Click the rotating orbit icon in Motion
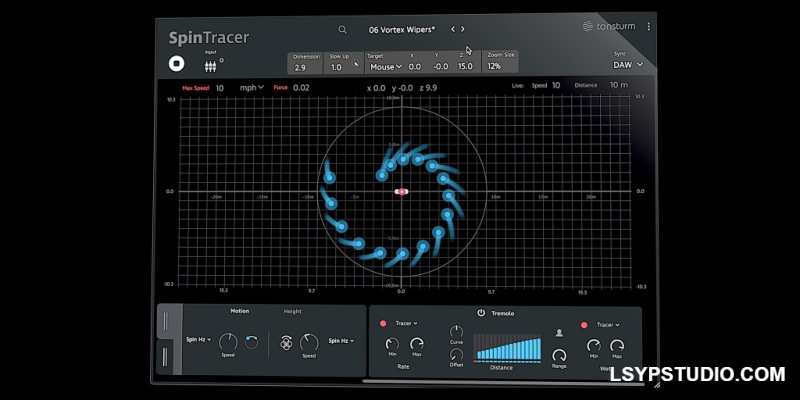Screen dimensions: 800x400 coord(286,342)
